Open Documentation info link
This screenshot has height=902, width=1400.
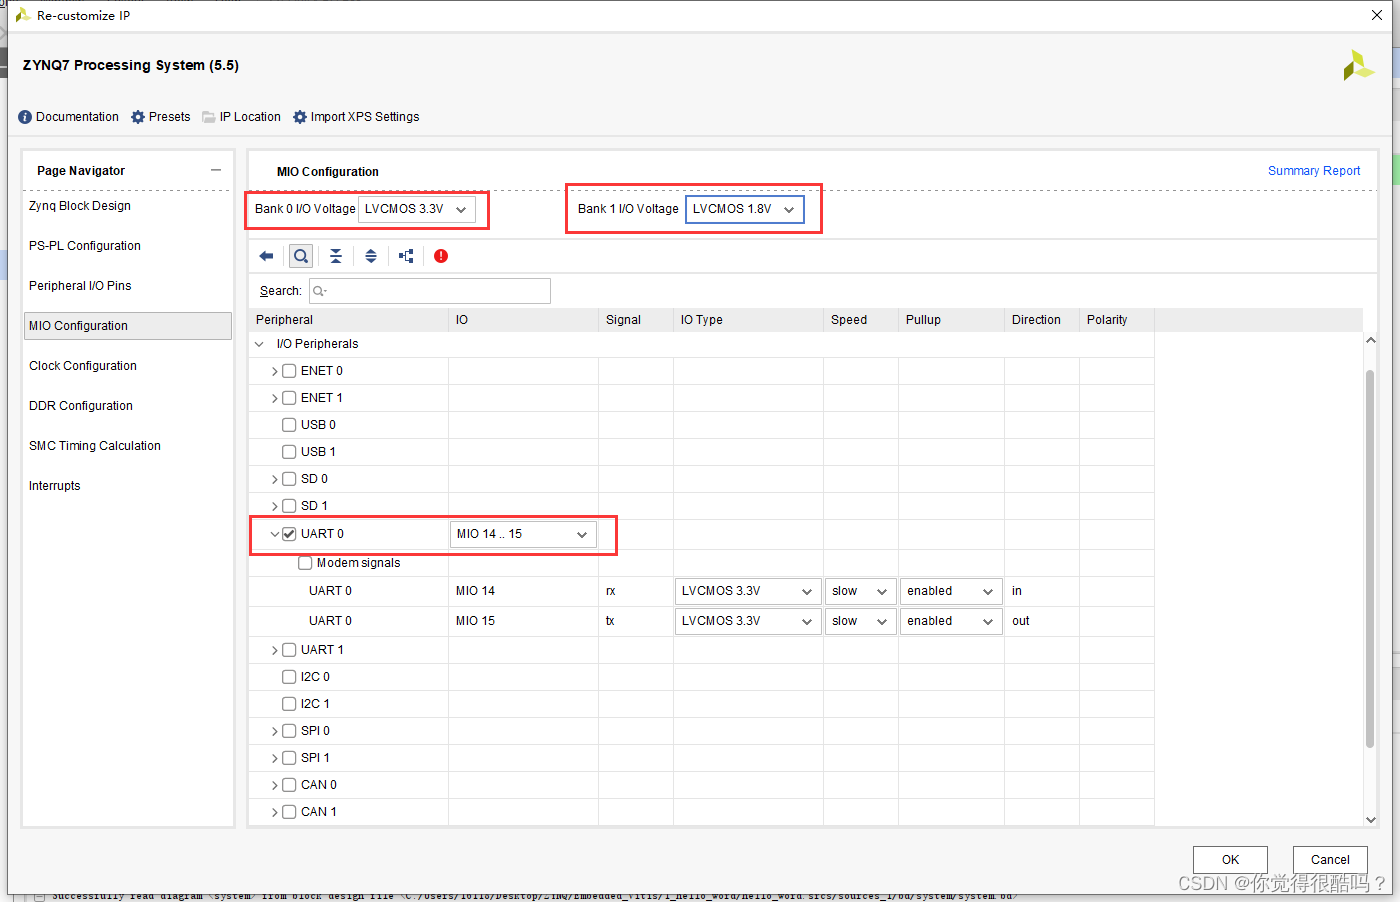(x=68, y=117)
